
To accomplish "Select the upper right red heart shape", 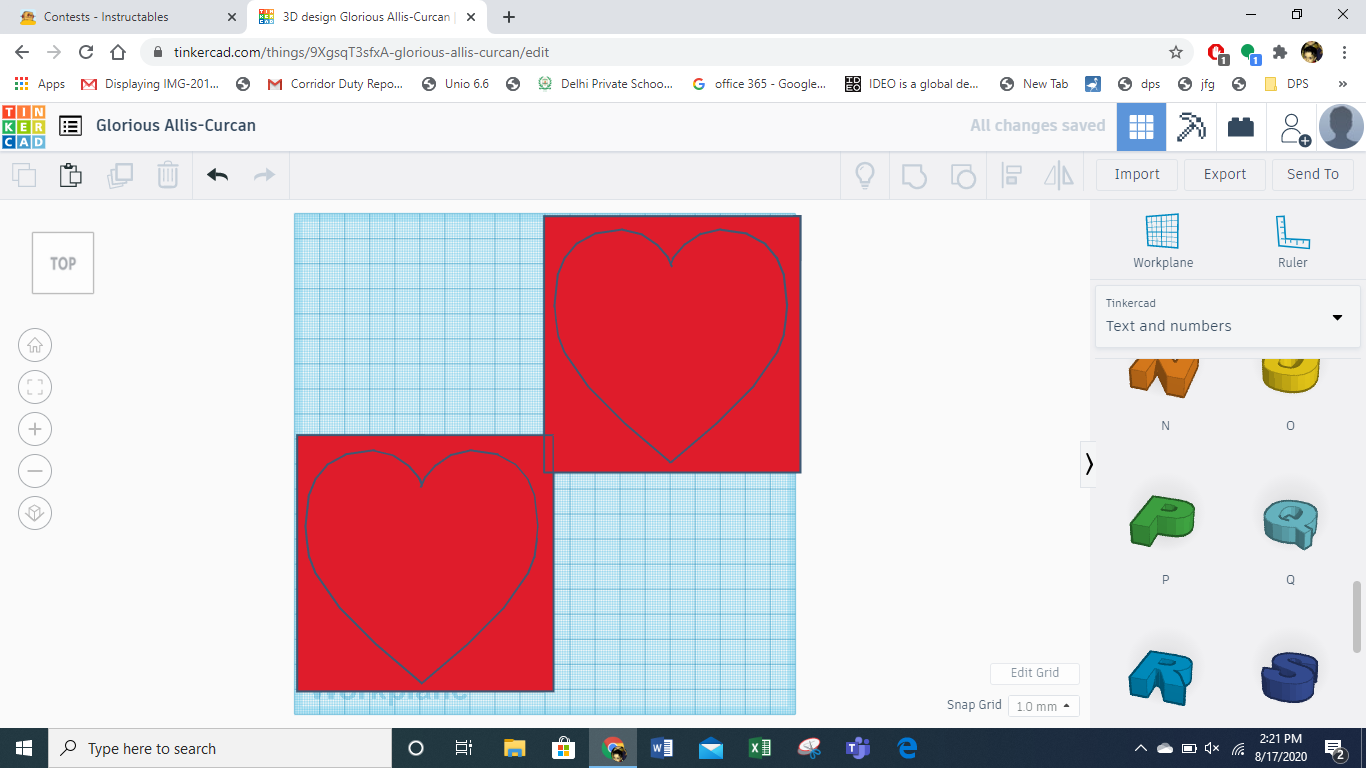I will [672, 343].
